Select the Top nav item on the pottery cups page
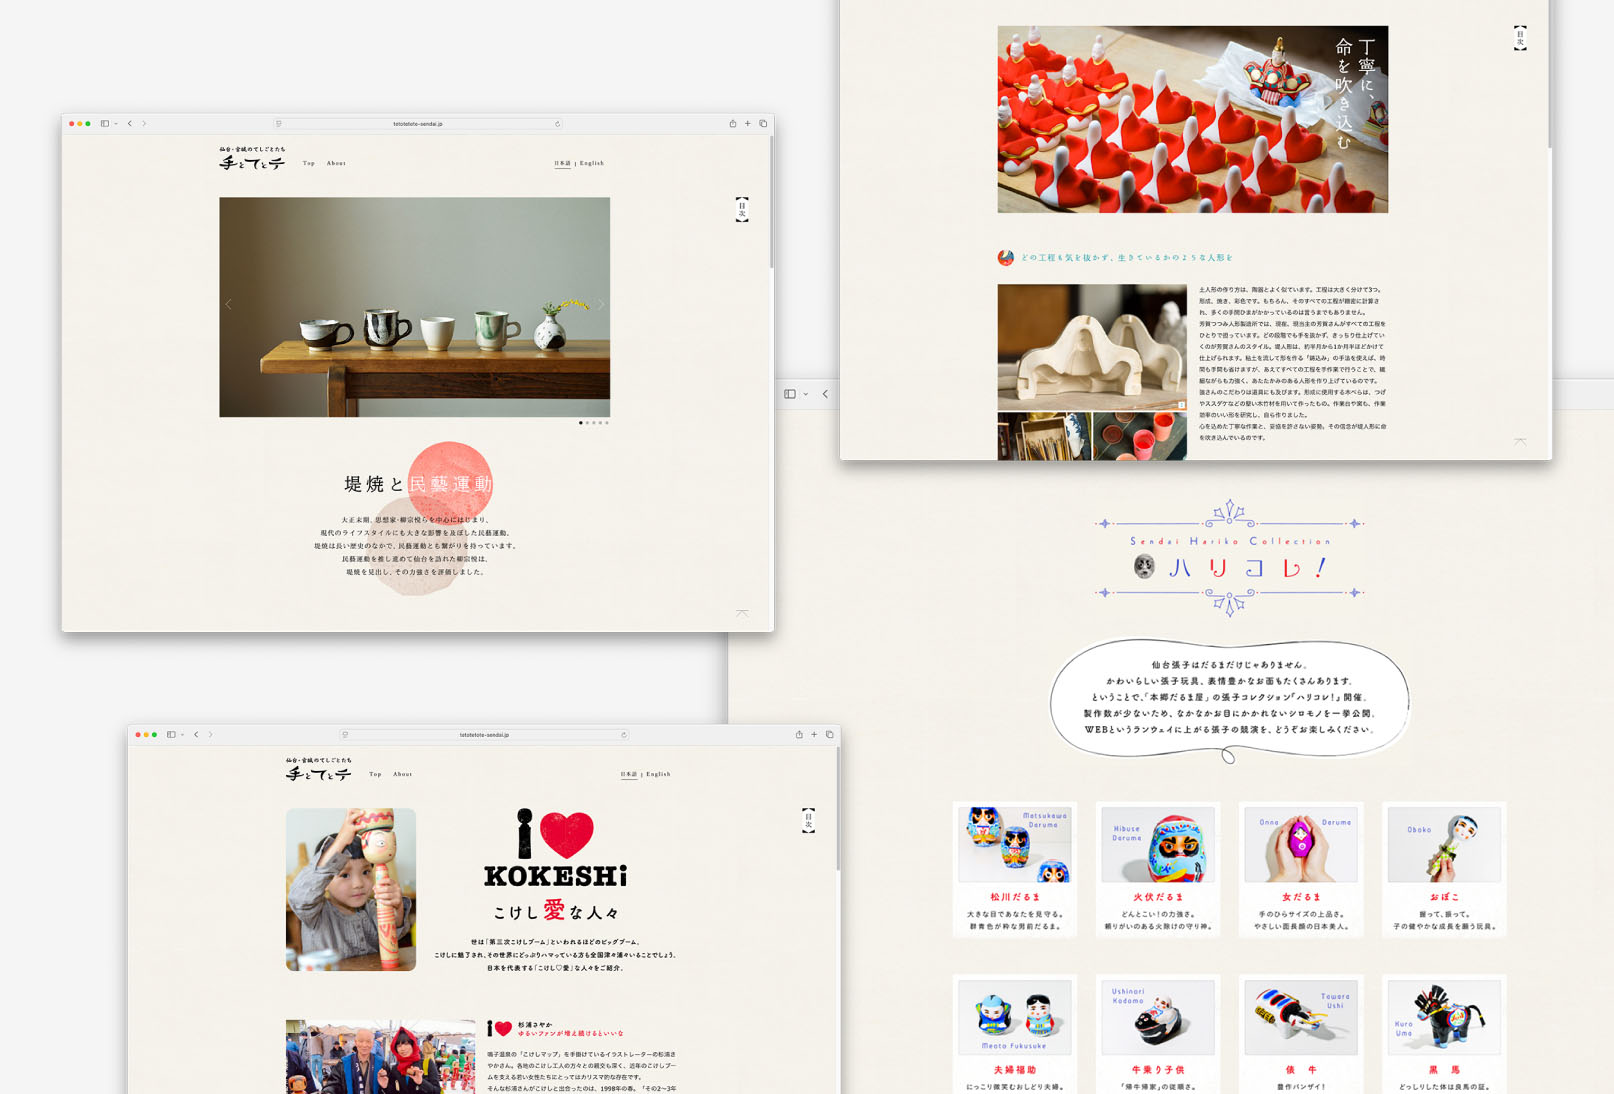 (x=309, y=163)
